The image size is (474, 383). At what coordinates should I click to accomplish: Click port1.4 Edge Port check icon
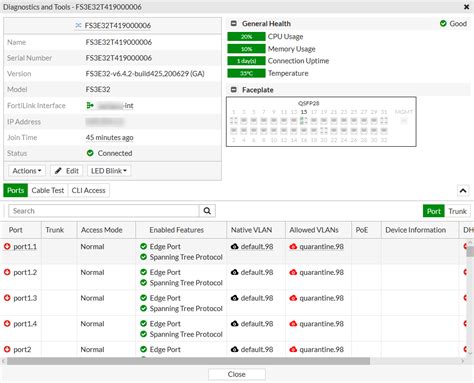144,323
